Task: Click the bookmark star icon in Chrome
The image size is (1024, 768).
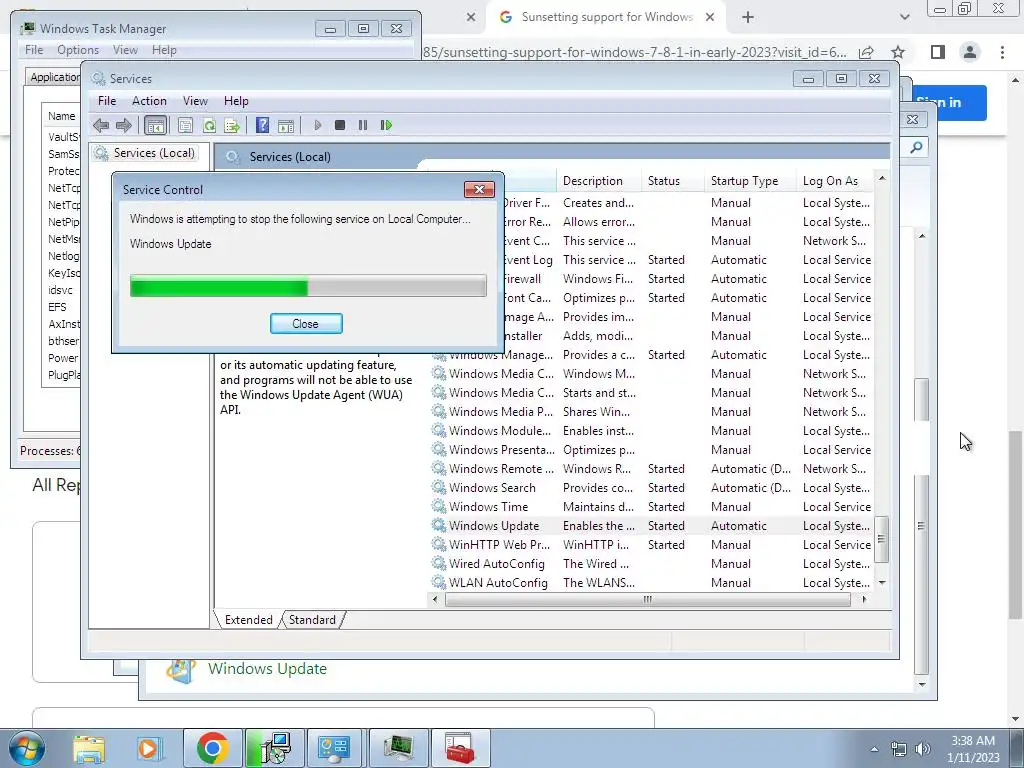Action: pyautogui.click(x=898, y=52)
